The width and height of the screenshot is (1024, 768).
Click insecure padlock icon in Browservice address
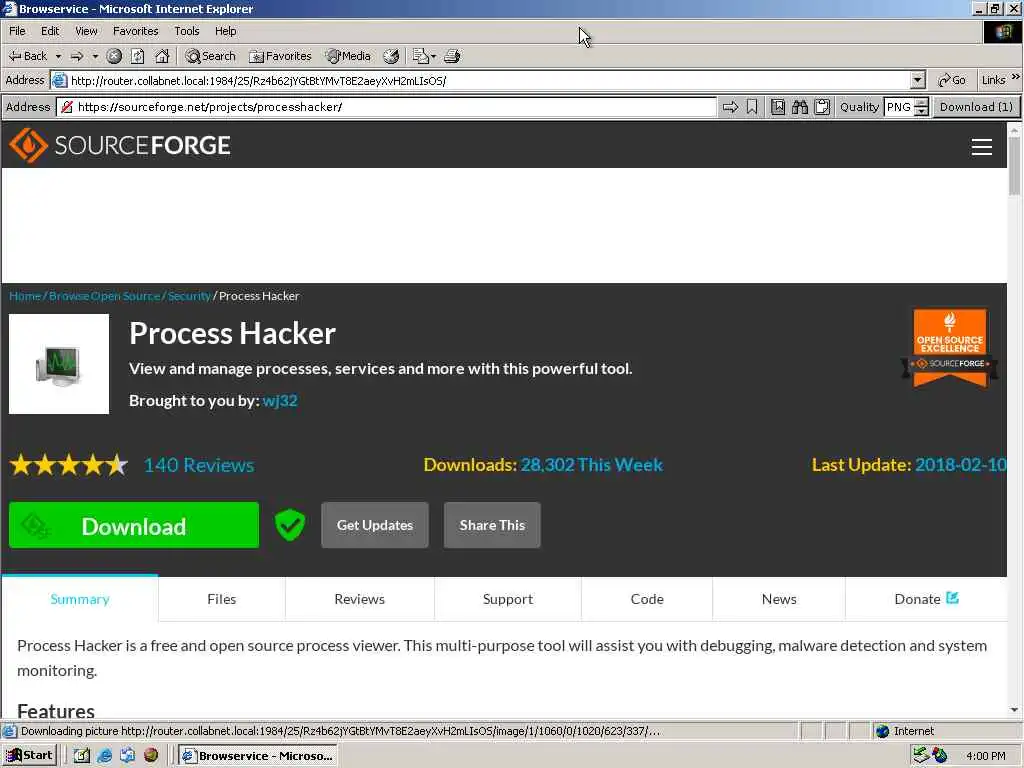coord(67,107)
